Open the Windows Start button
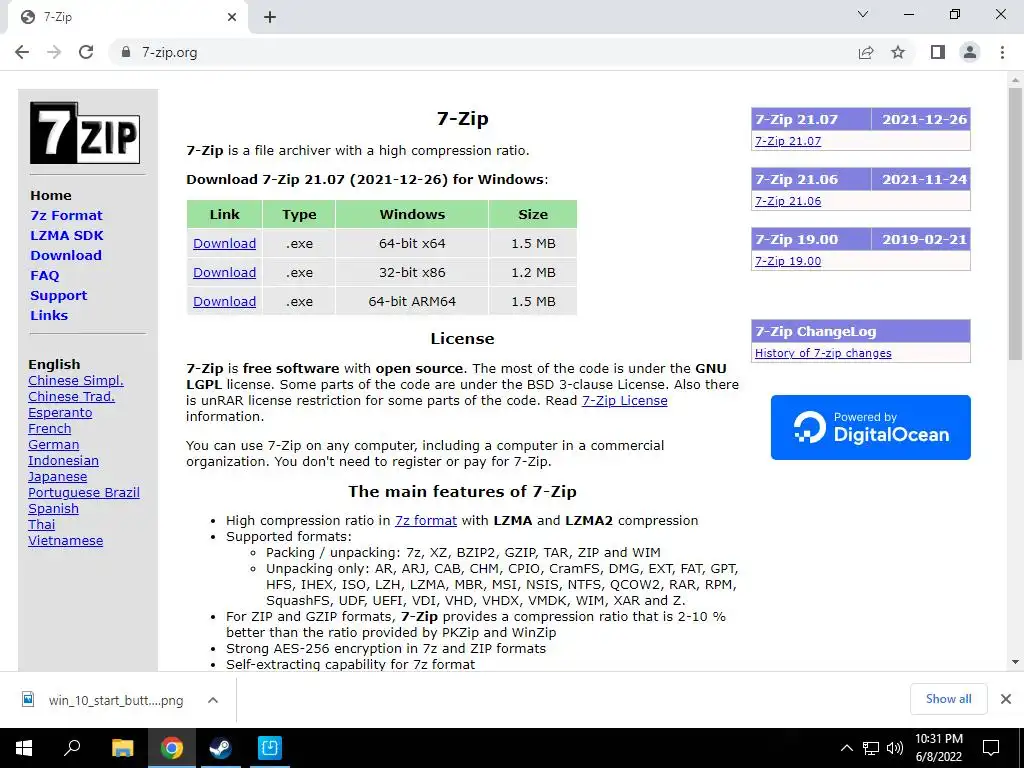1024x768 pixels. click(24, 748)
